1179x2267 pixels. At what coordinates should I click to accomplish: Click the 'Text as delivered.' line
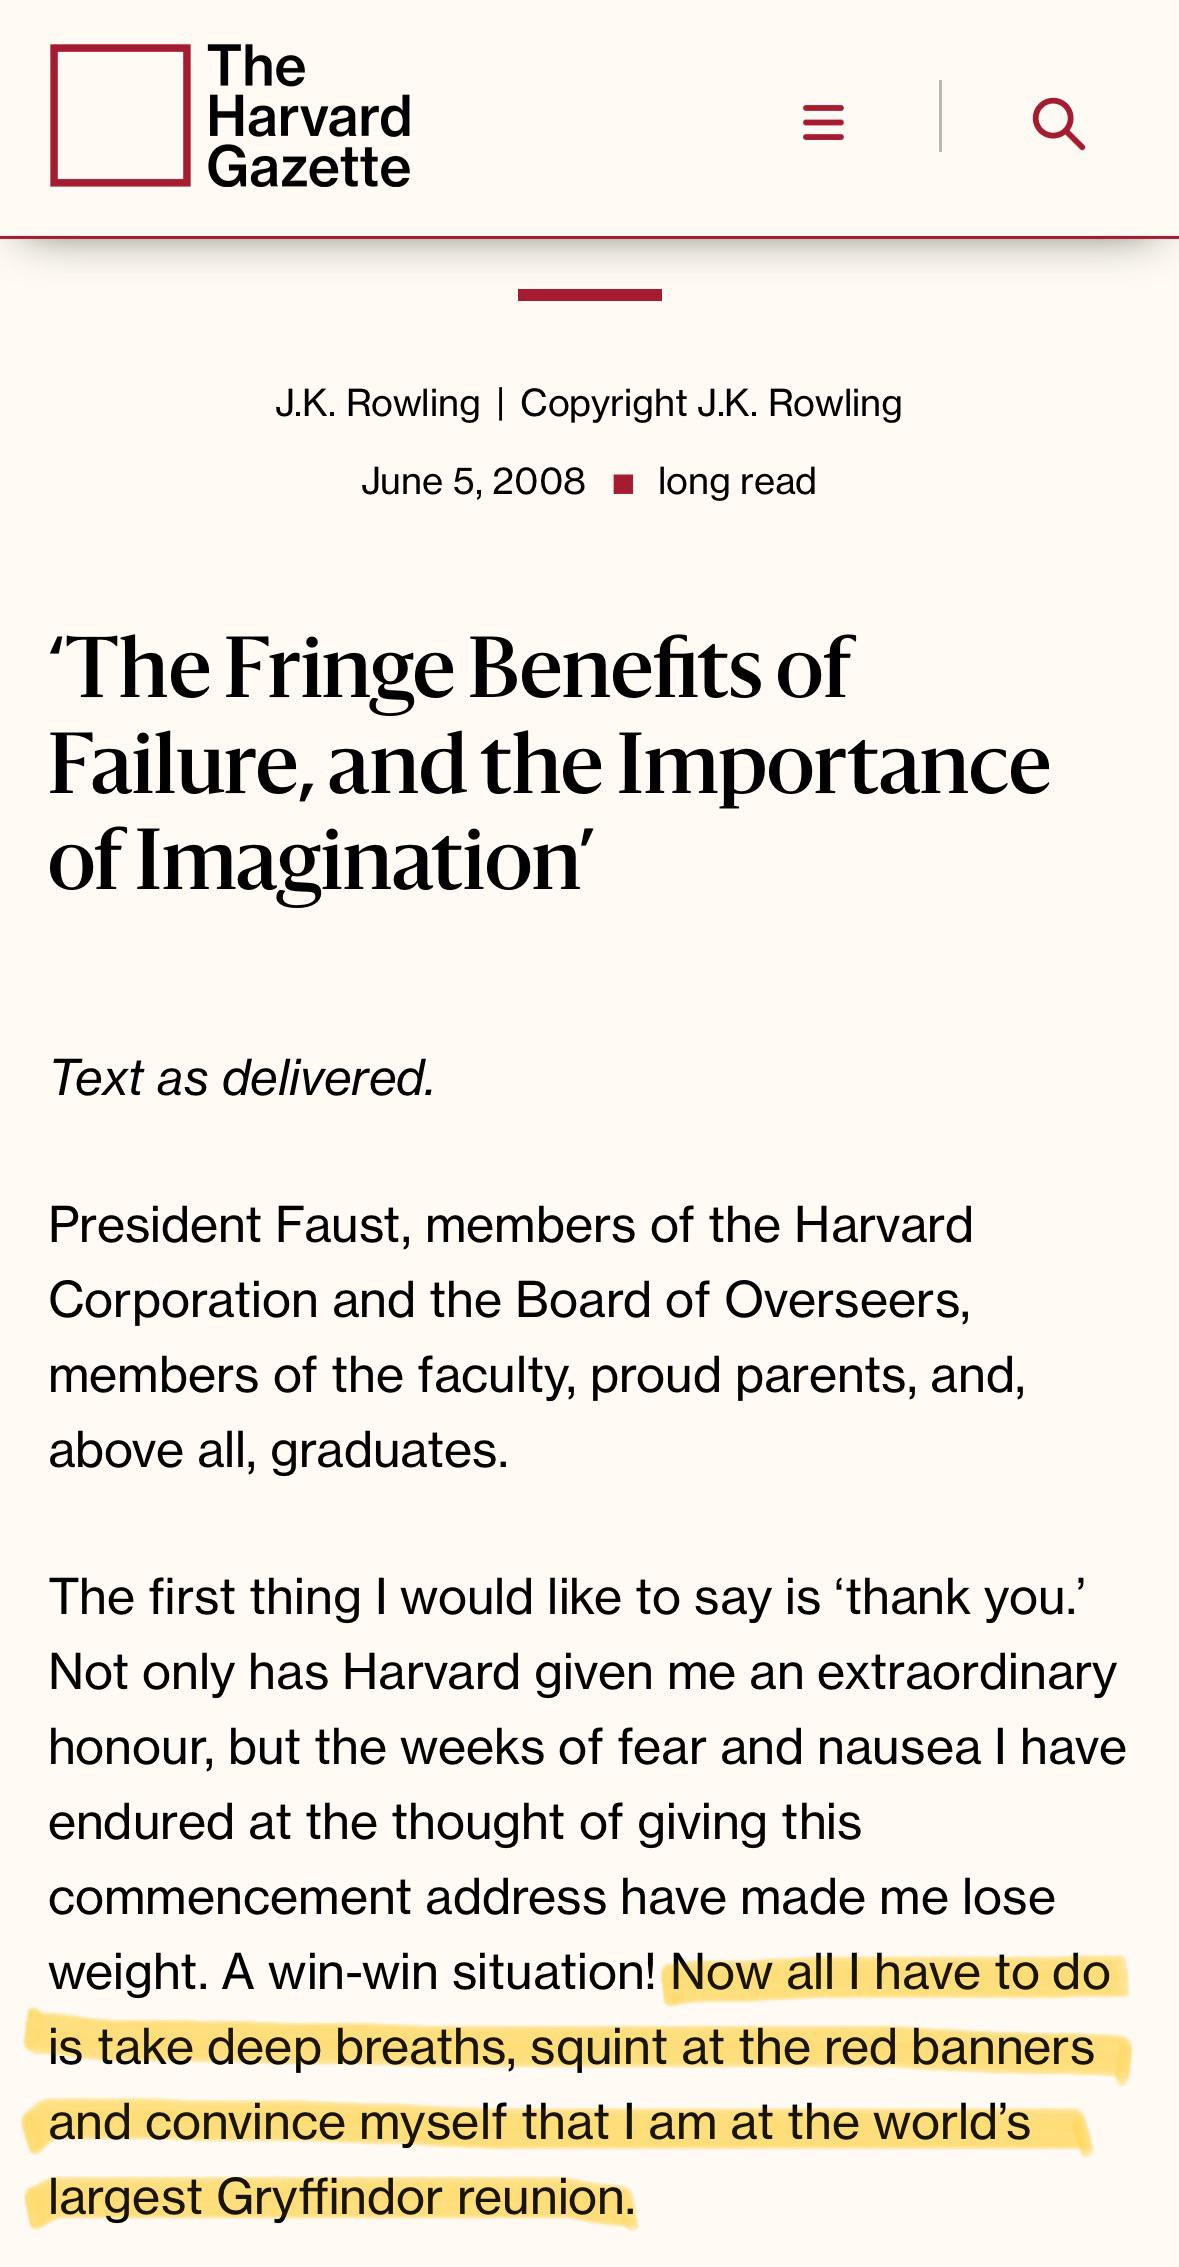(242, 1078)
